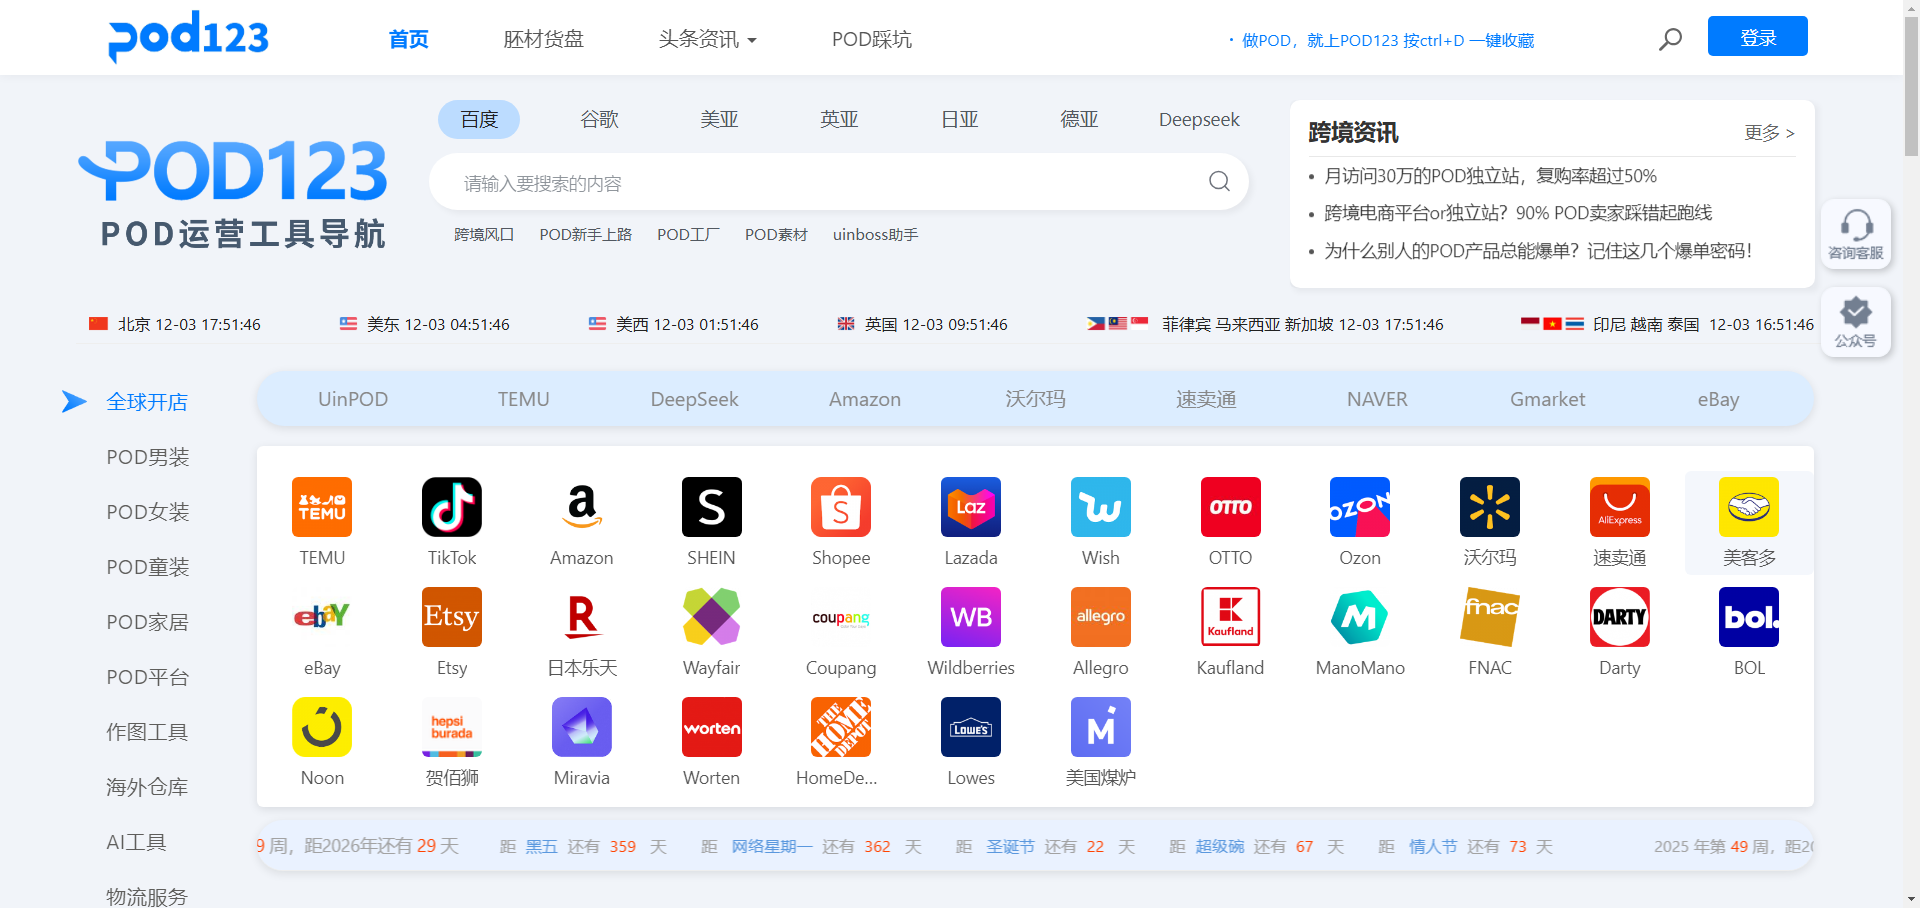Image resolution: width=1920 pixels, height=908 pixels.
Task: Open the BOL platform icon
Action: click(x=1748, y=617)
